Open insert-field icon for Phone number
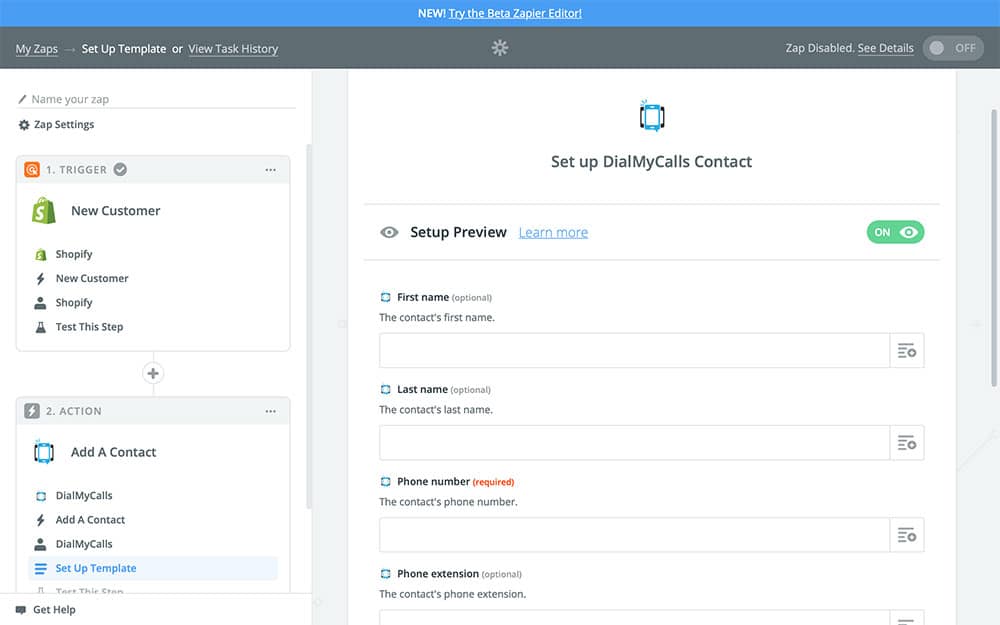Viewport: 1000px width, 625px height. point(907,535)
